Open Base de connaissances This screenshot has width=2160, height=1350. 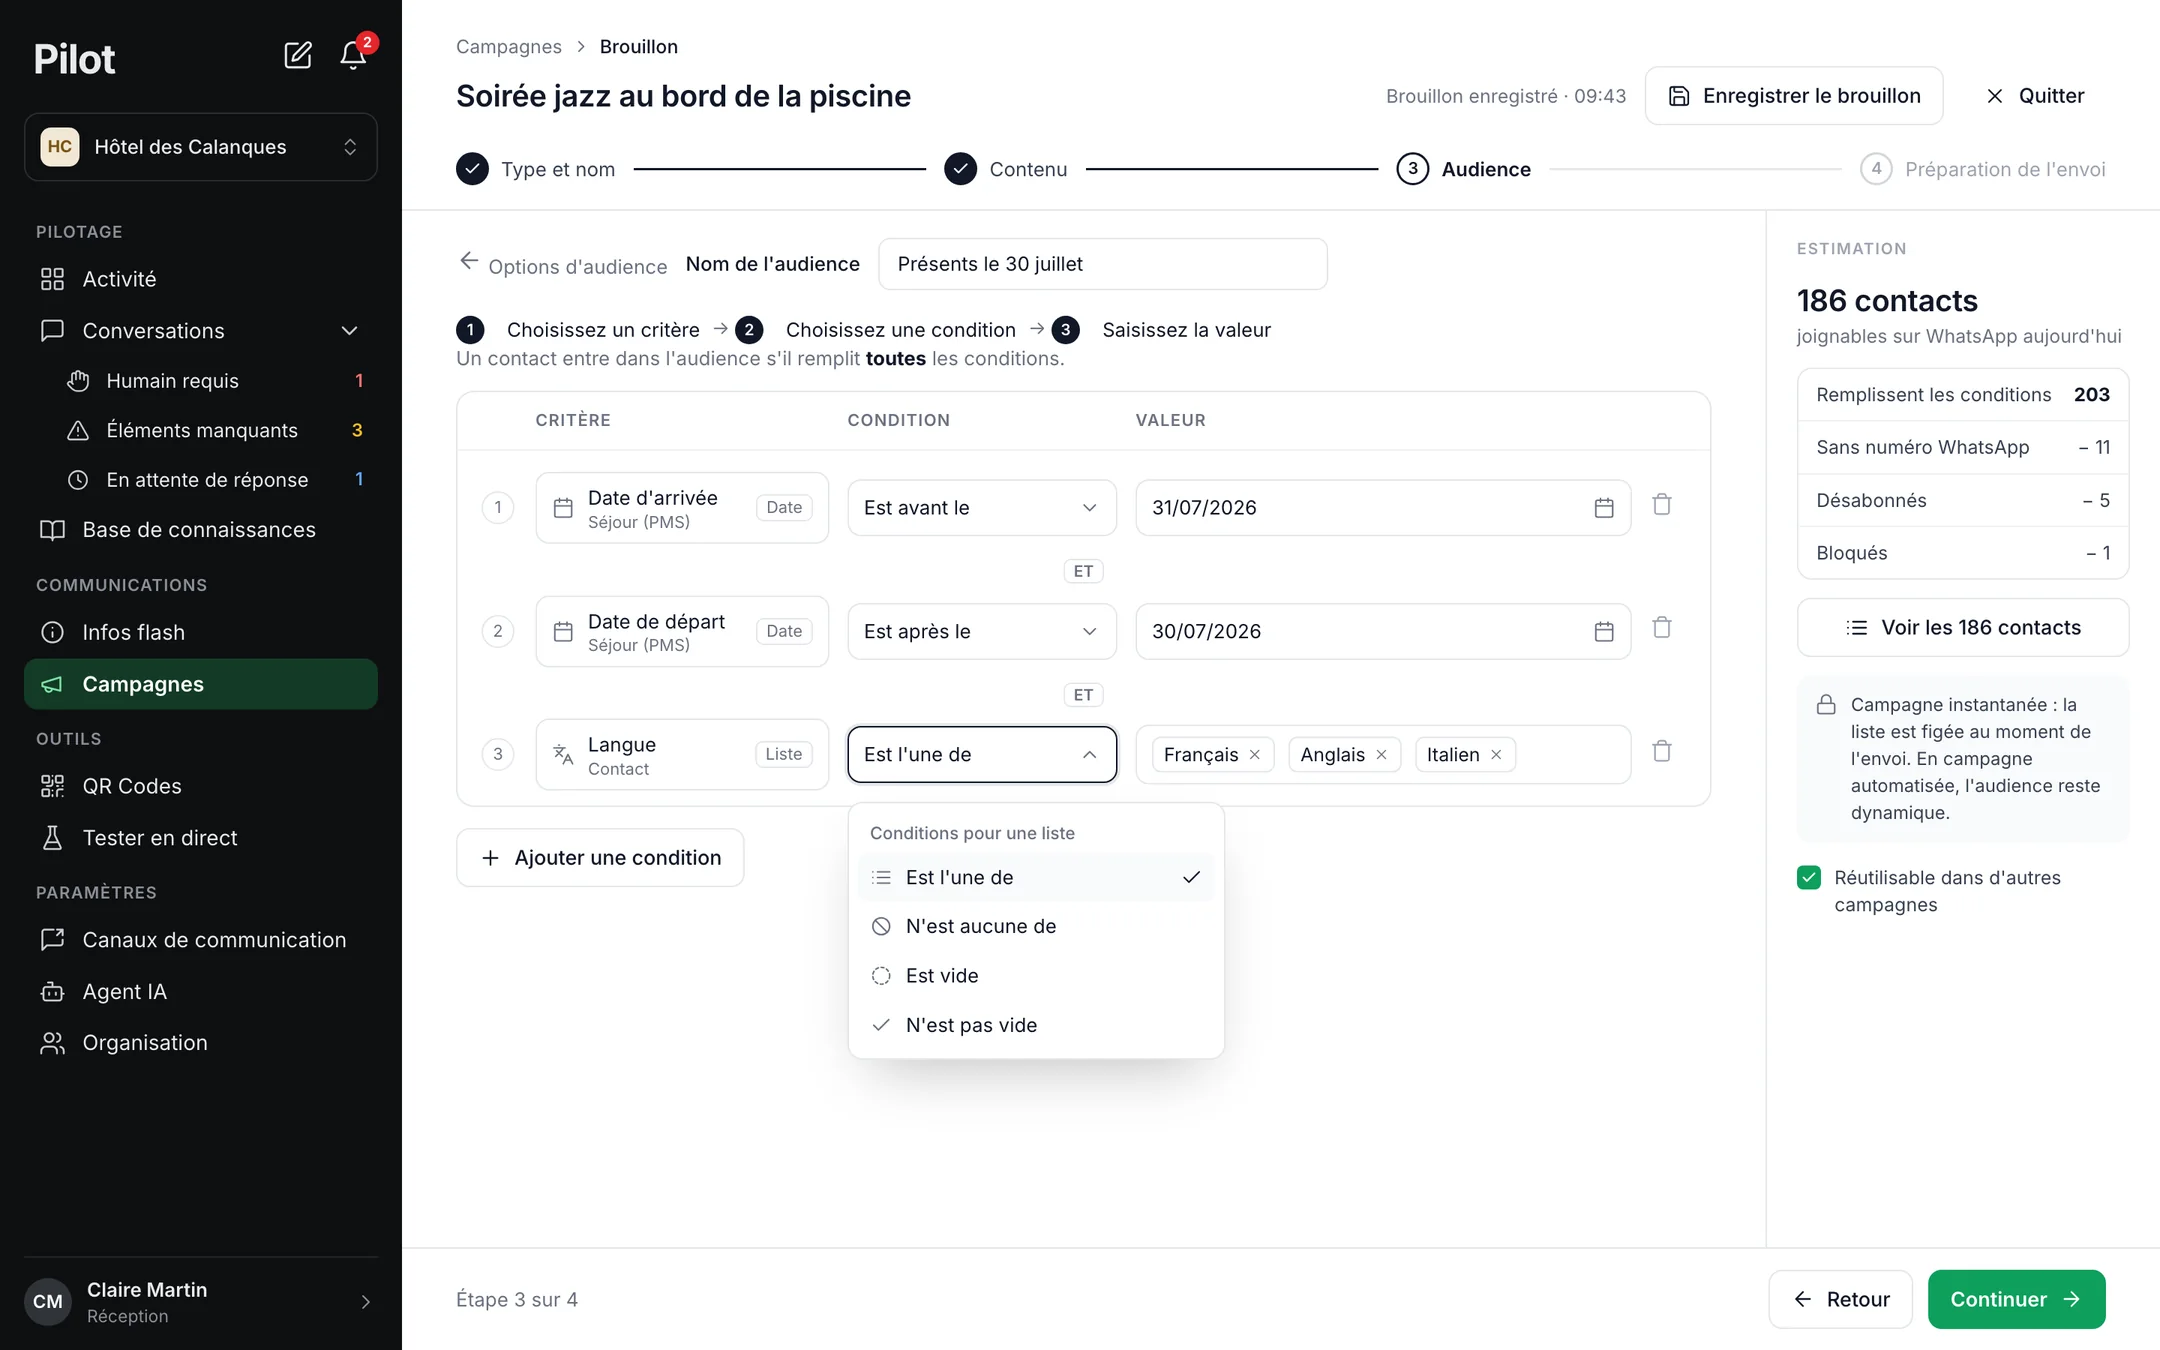point(200,530)
